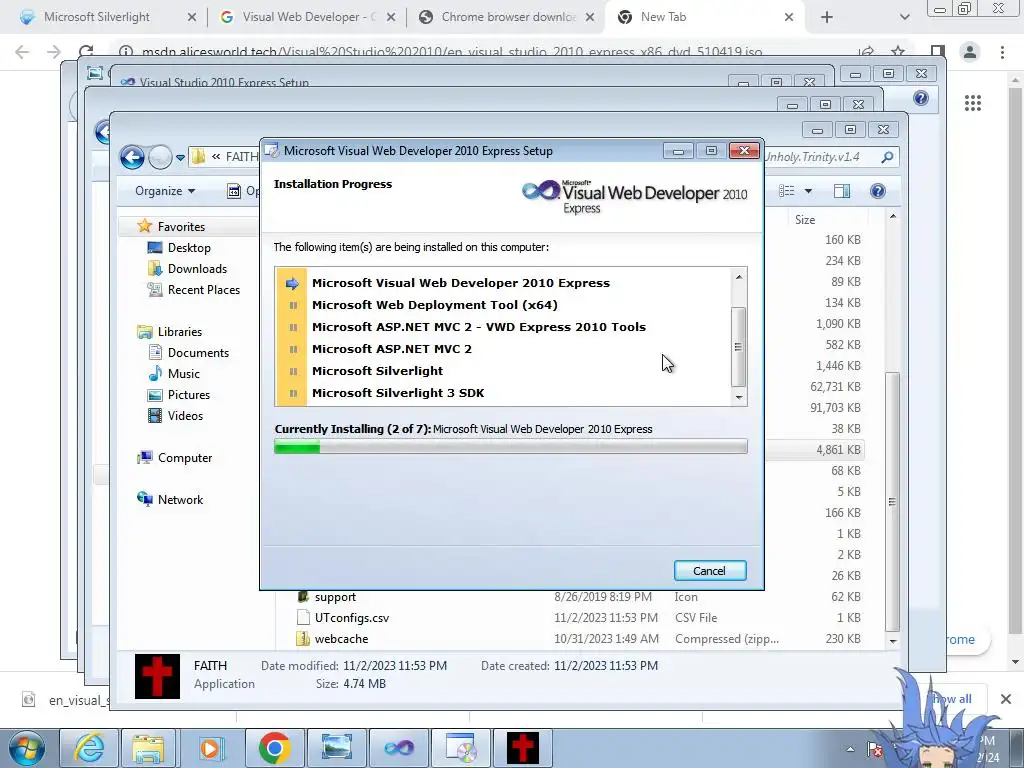Open the Organize menu in Explorer
This screenshot has height=768, width=1024.
(165, 191)
